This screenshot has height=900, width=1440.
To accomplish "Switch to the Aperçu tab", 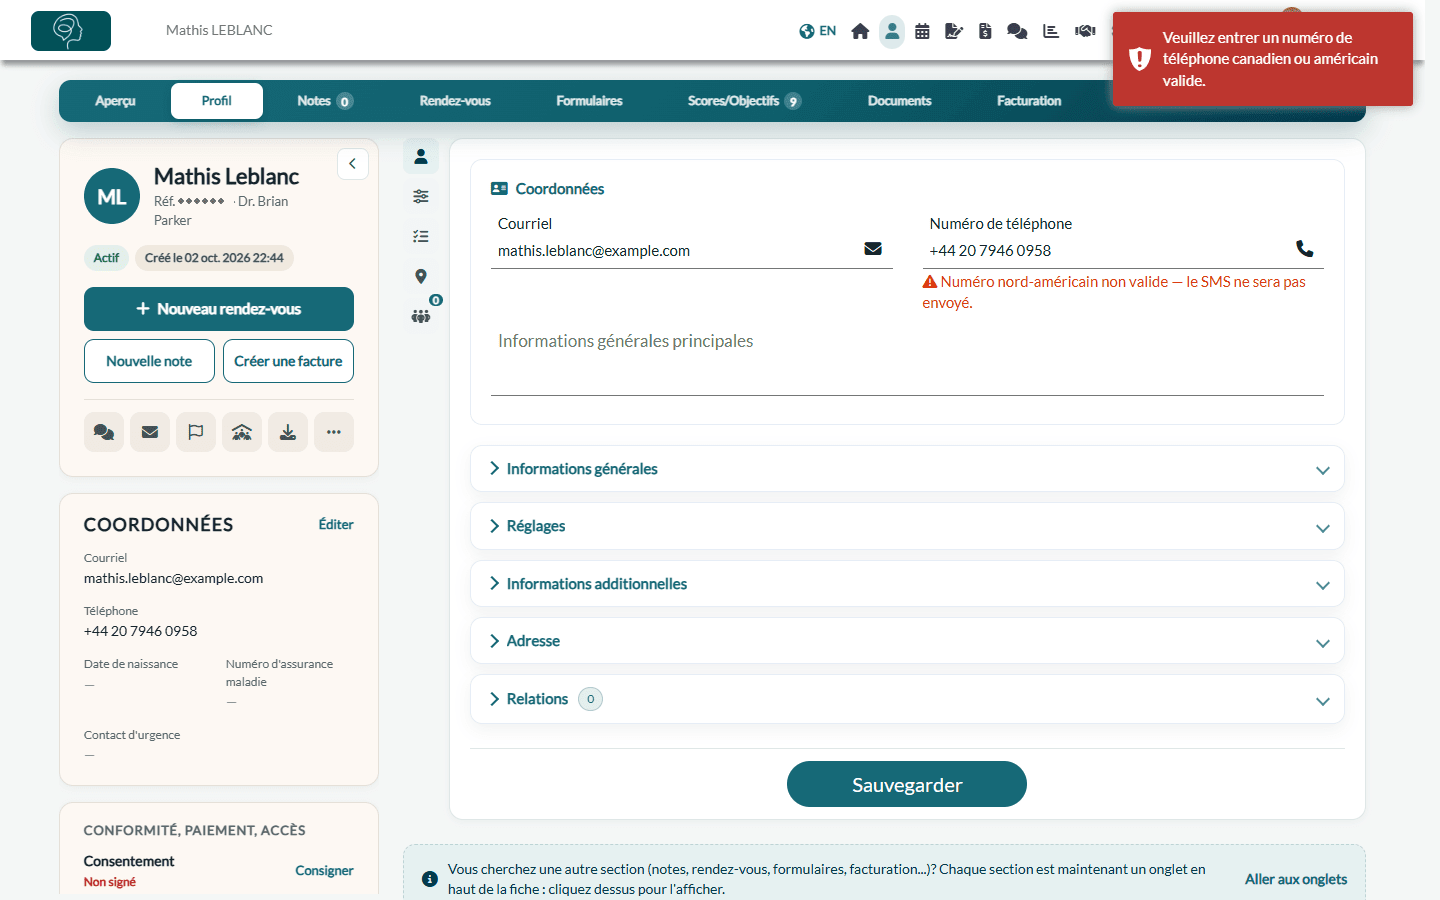I will point(116,101).
